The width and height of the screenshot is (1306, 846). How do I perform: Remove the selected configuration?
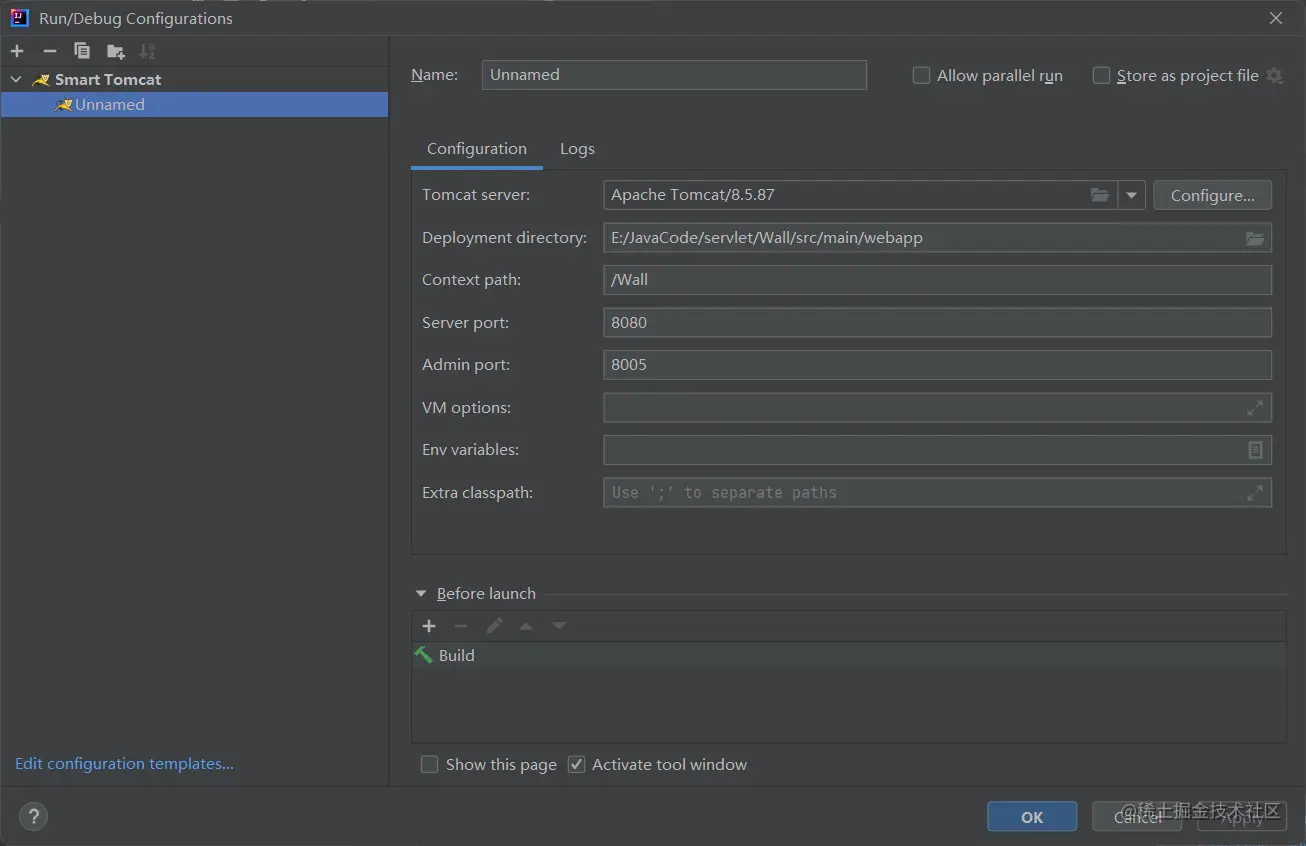coord(50,51)
